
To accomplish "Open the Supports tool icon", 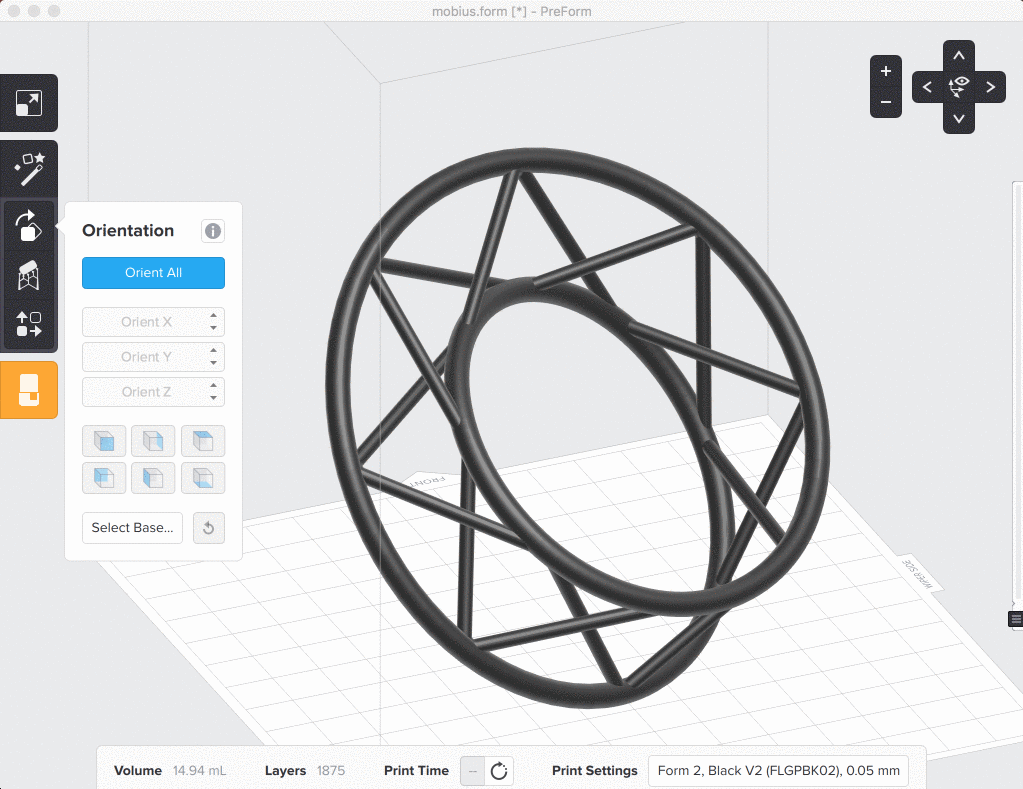I will (29, 275).
